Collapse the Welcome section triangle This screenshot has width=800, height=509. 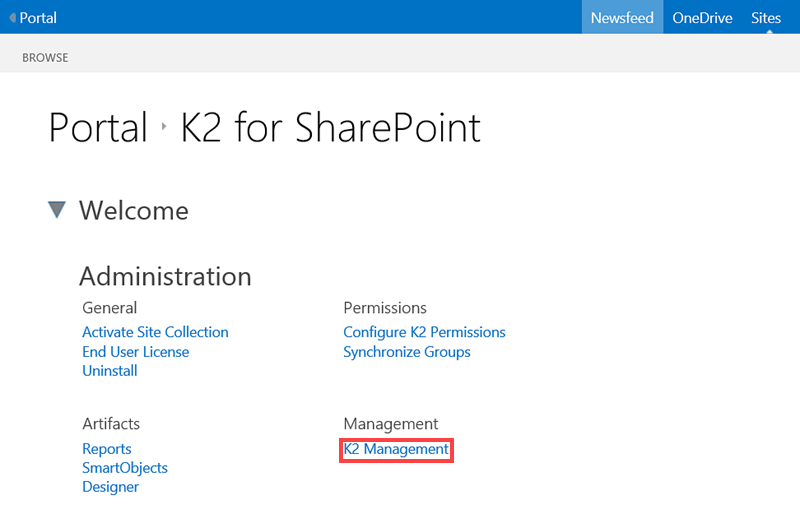click(x=57, y=209)
